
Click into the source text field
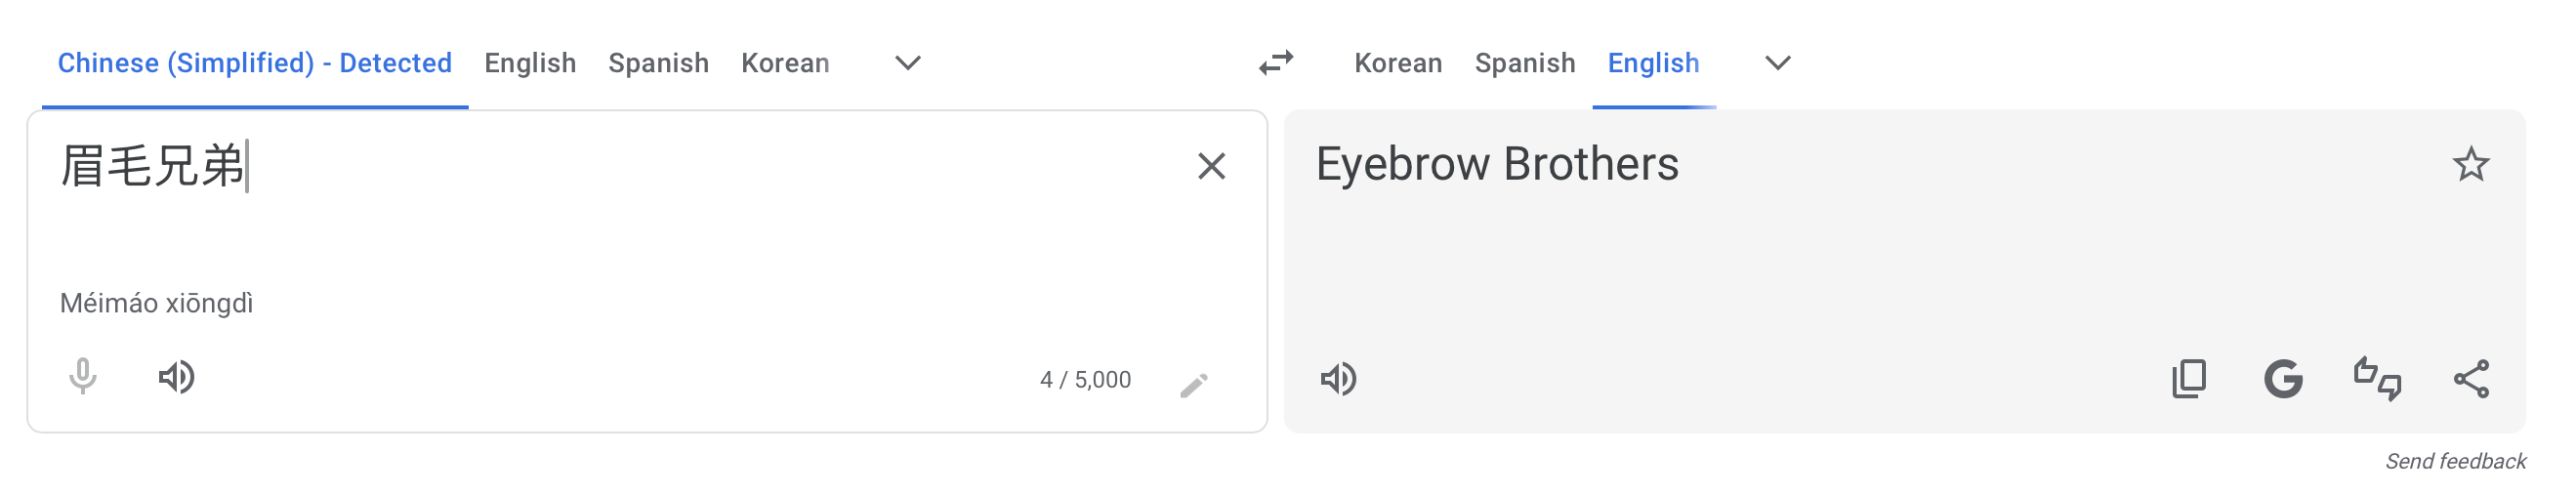620,210
